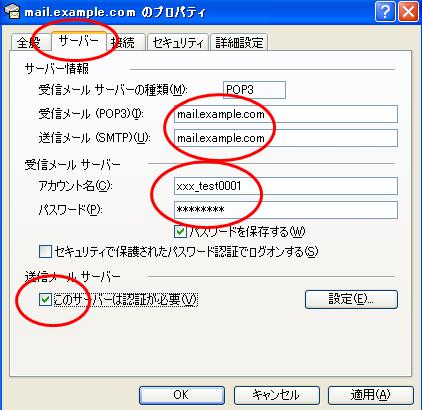Image resolution: width=422 pixels, height=410 pixels.
Task: Click the パスワード input field
Action: point(286,210)
